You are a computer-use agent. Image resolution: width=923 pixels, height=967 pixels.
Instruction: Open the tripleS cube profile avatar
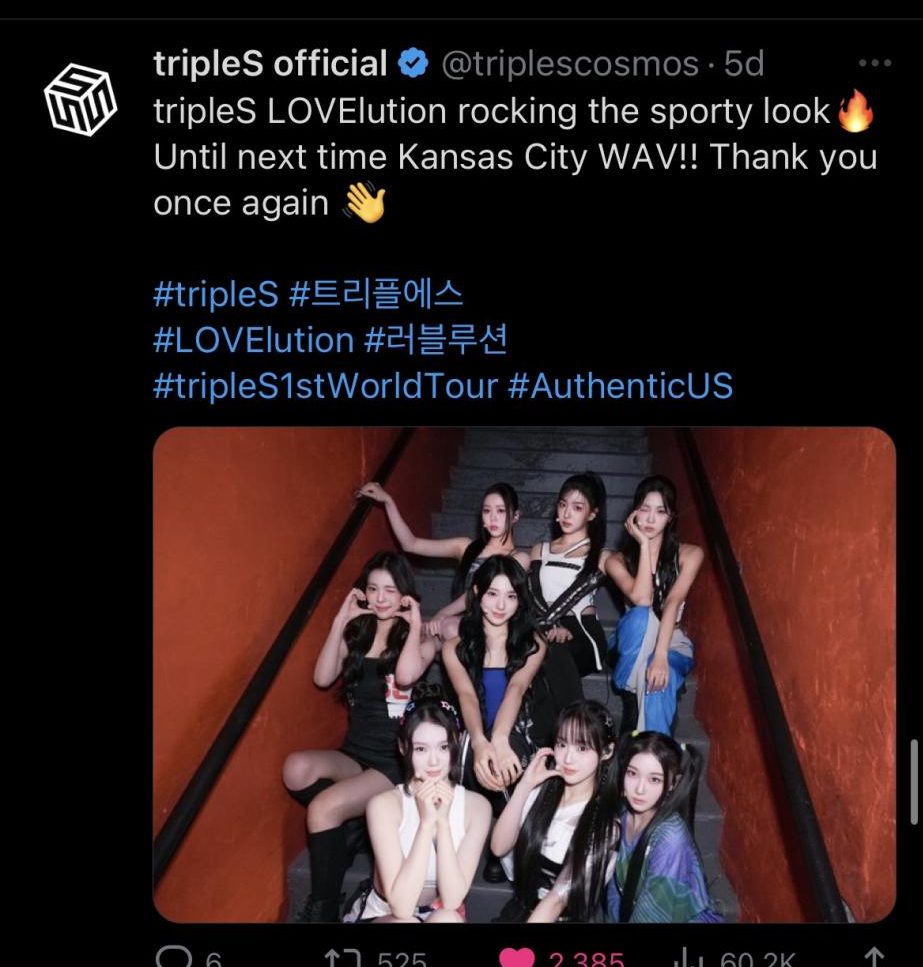pyautogui.click(x=80, y=99)
